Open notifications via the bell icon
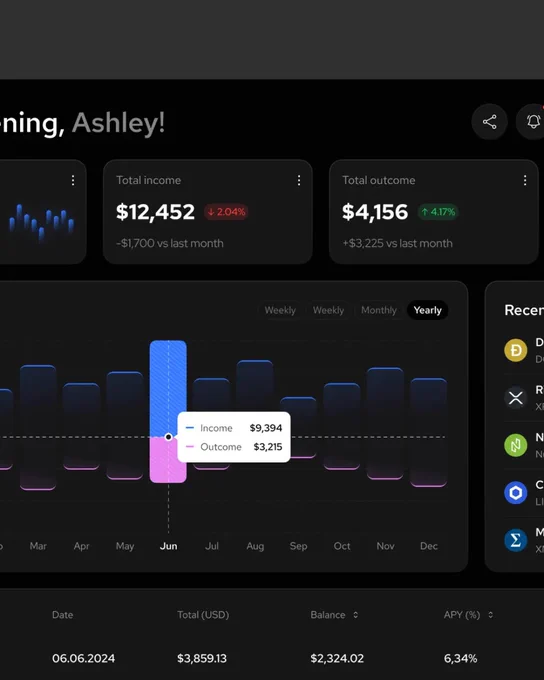 click(533, 122)
